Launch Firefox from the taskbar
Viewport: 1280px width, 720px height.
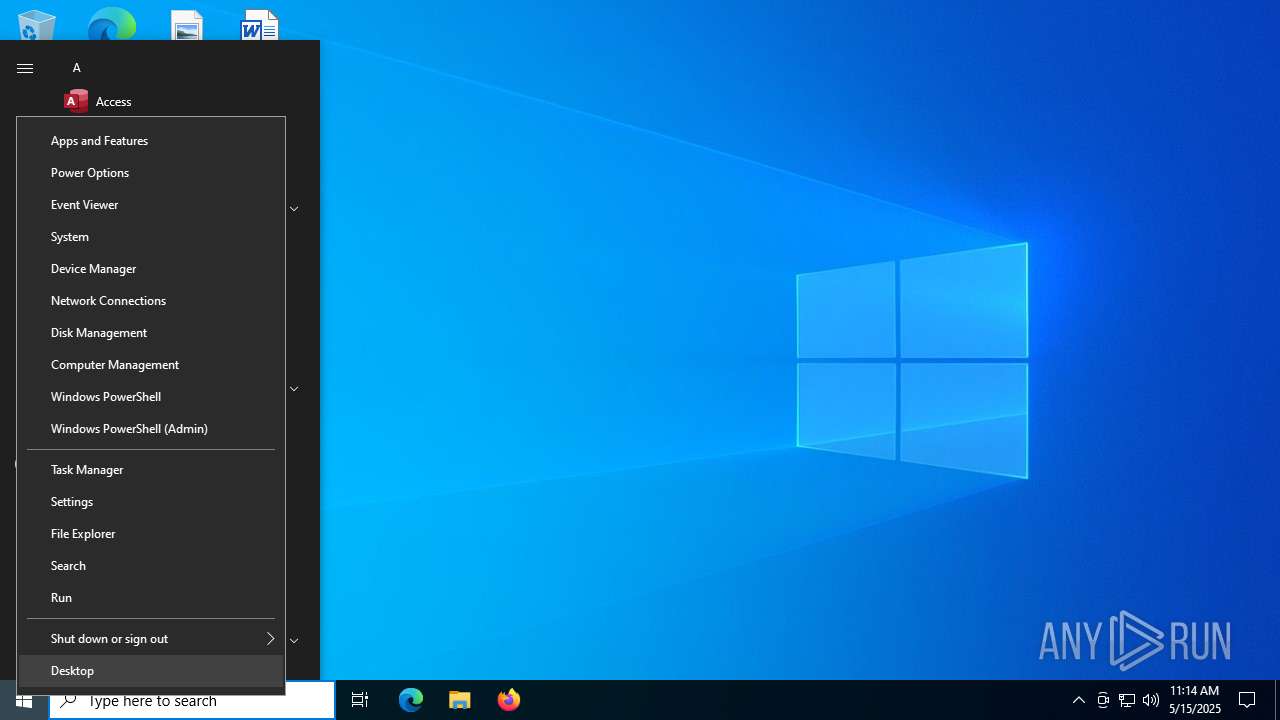[x=509, y=700]
